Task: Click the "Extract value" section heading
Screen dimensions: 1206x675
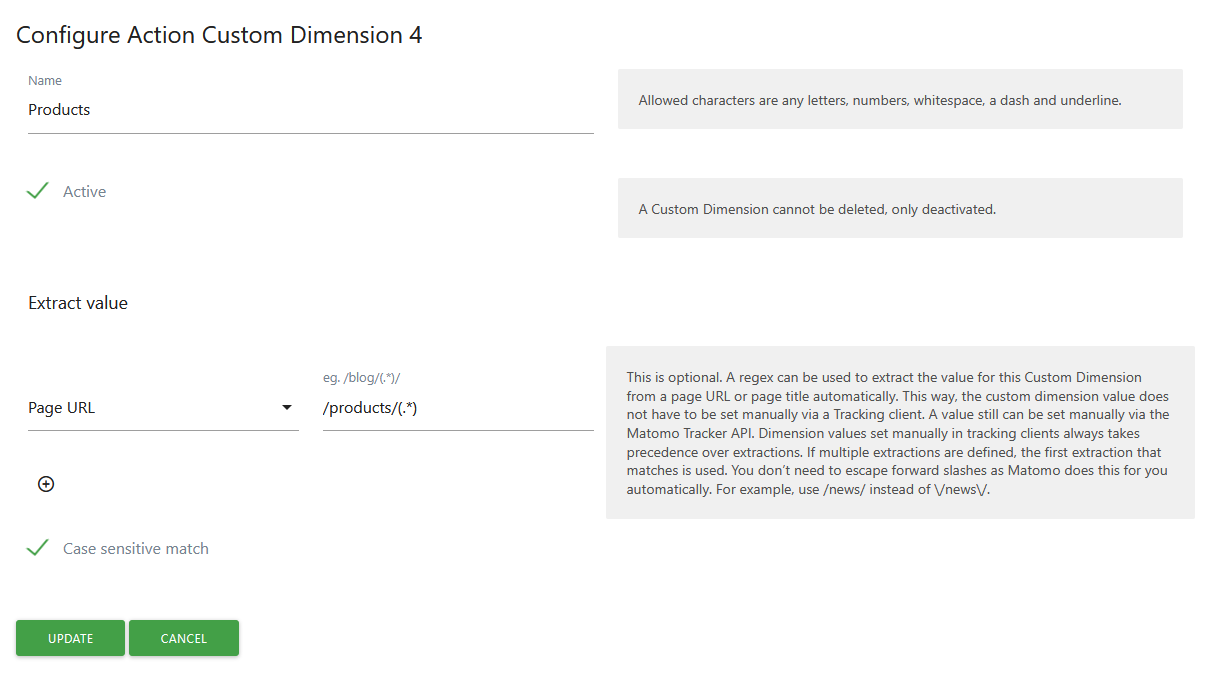Action: (78, 303)
